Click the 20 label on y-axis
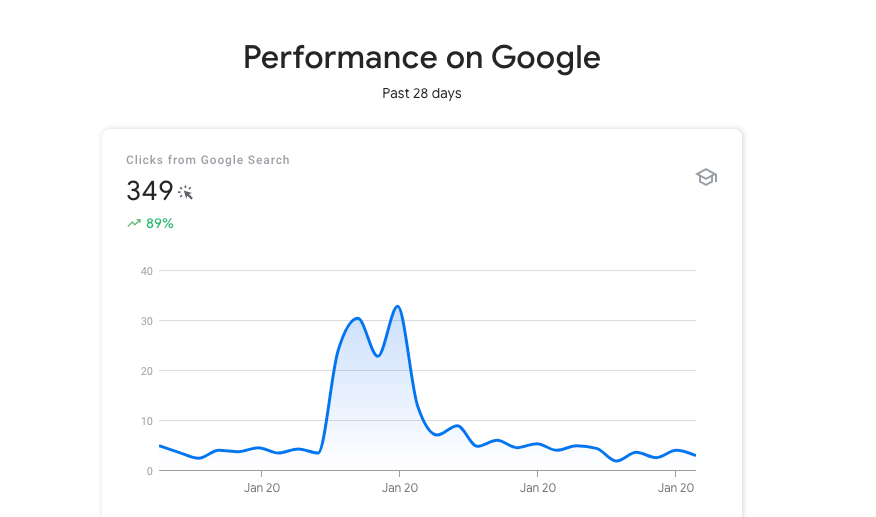Viewport: 876px width, 517px height. (x=147, y=371)
